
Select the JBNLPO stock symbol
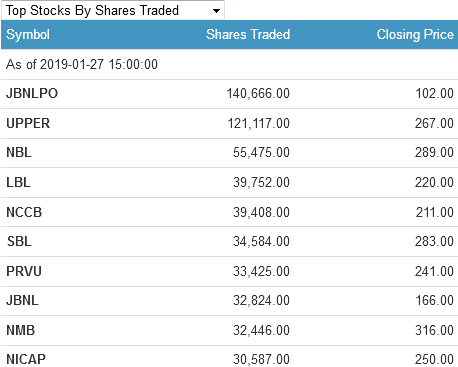point(32,93)
